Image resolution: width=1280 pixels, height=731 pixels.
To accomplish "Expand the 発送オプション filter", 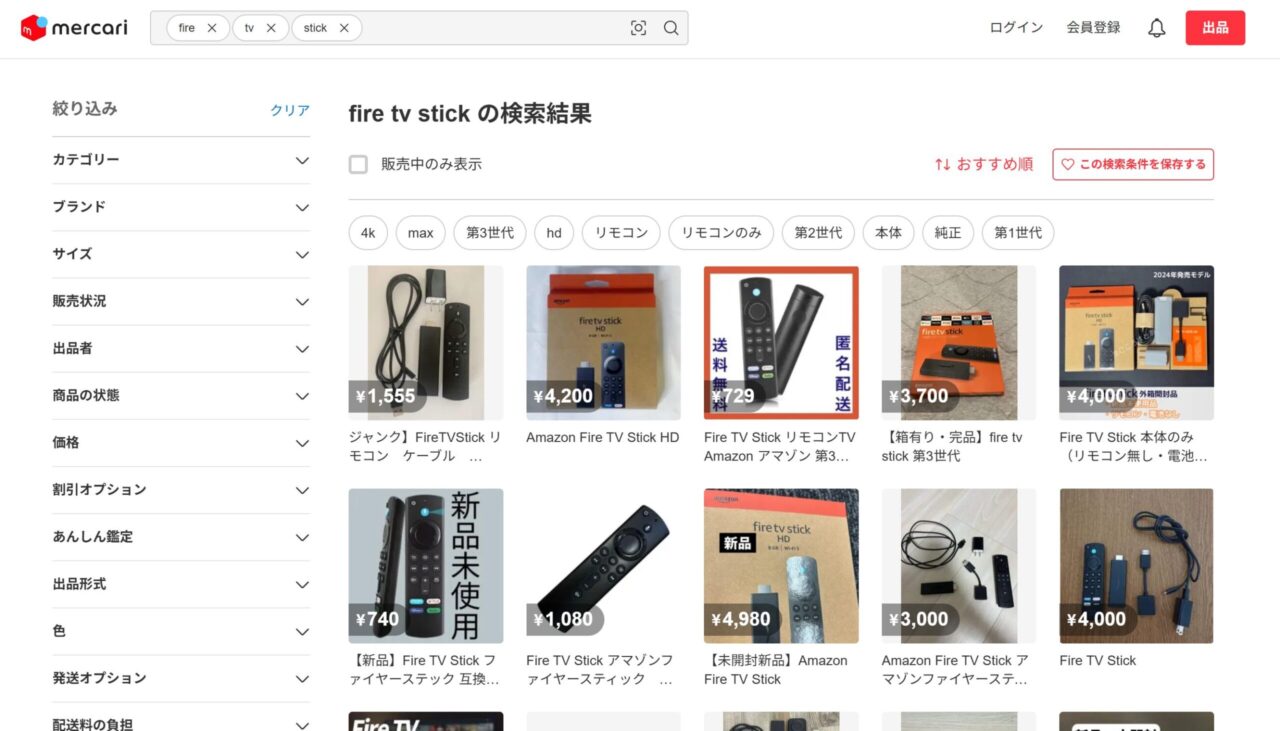I will (x=181, y=678).
